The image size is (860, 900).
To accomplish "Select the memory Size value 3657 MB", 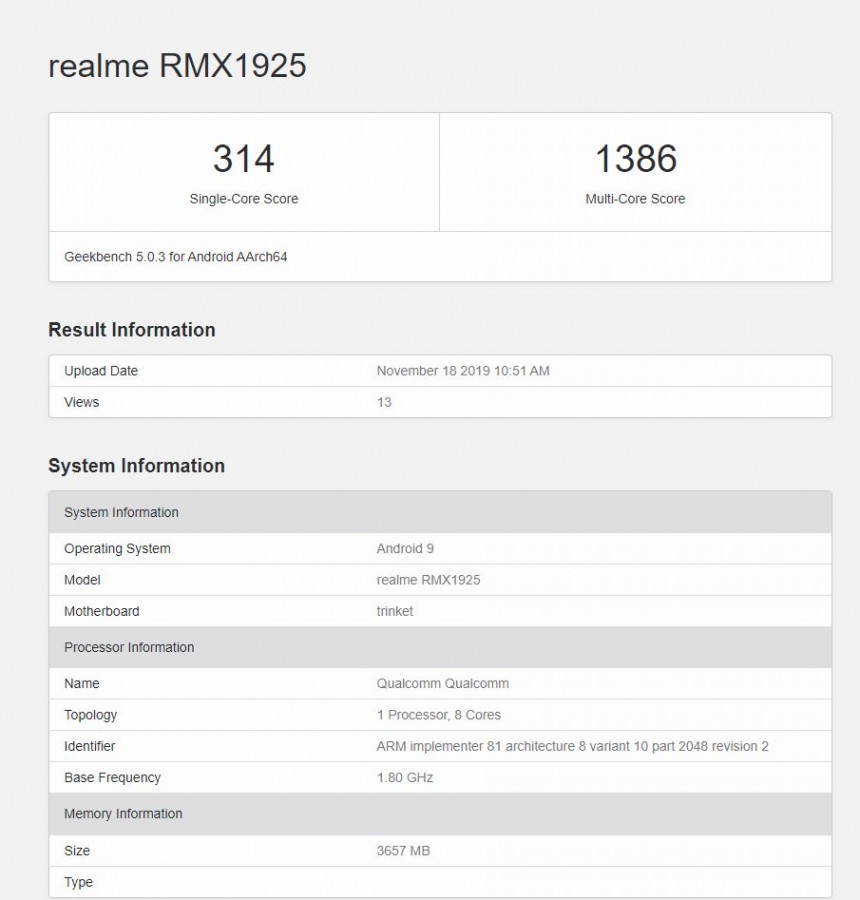I will click(403, 851).
